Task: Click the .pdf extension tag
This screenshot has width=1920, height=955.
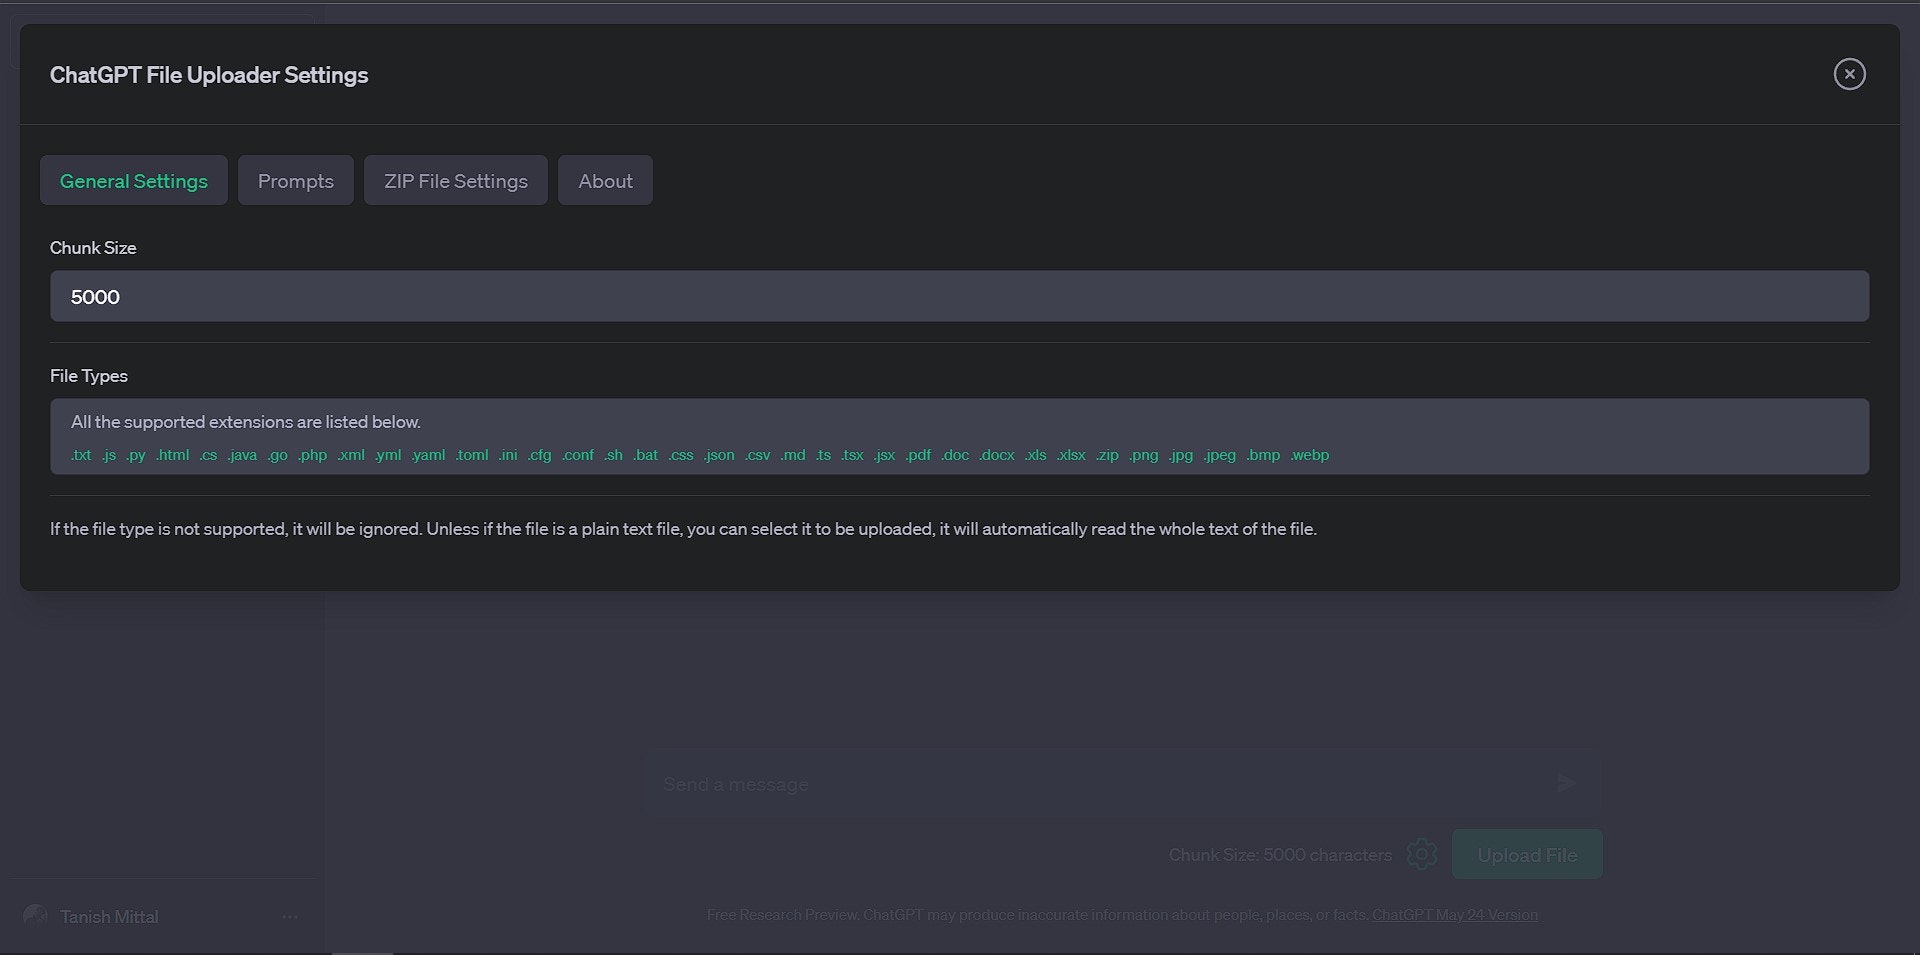Action: pyautogui.click(x=918, y=455)
